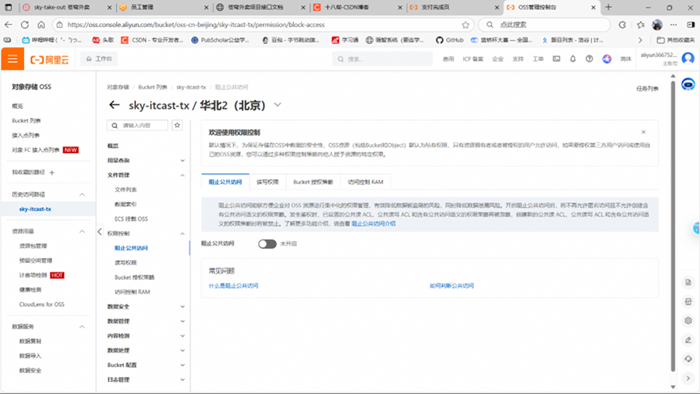The image size is (700, 394).
Task: Go back with the browser back arrow
Action: tap(8, 25)
